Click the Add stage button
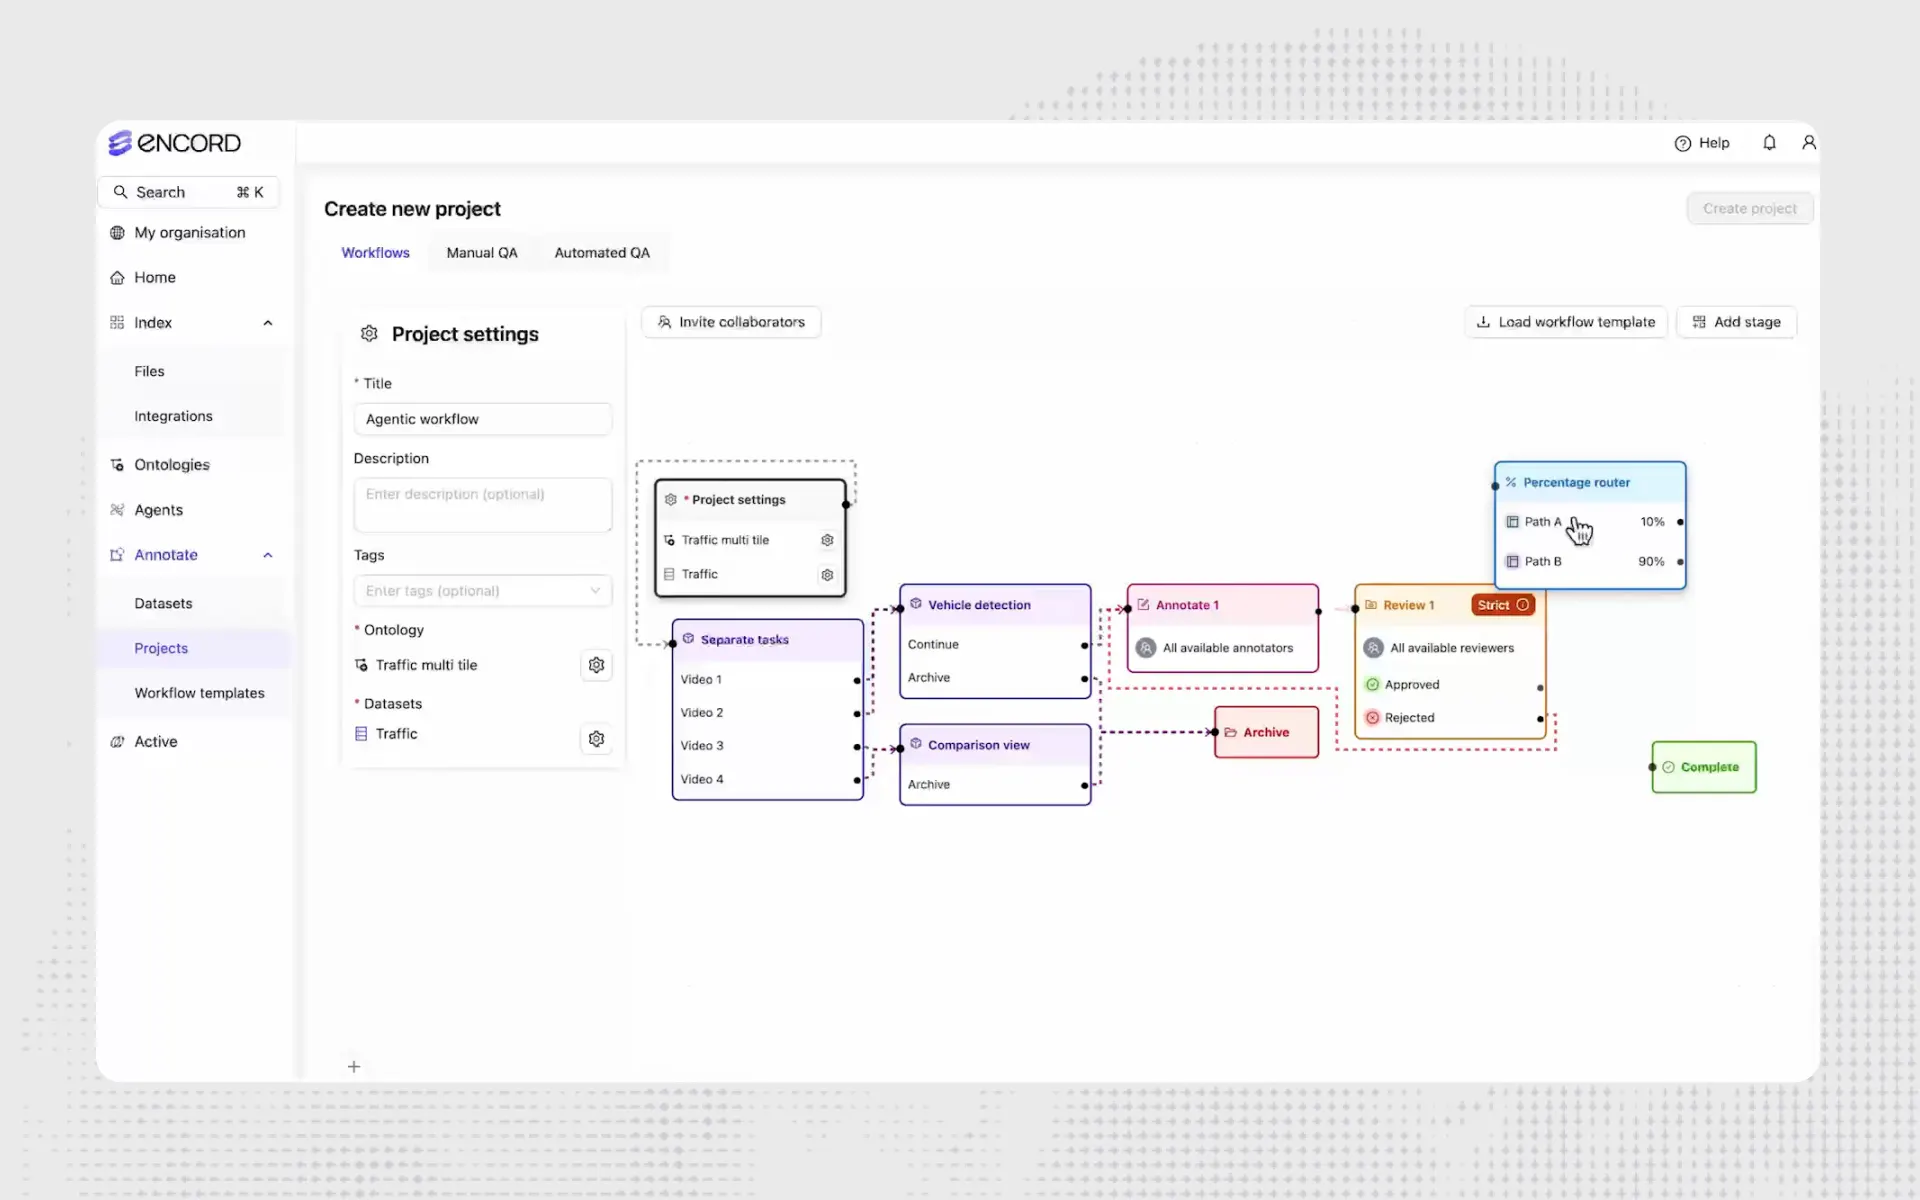 point(1736,322)
